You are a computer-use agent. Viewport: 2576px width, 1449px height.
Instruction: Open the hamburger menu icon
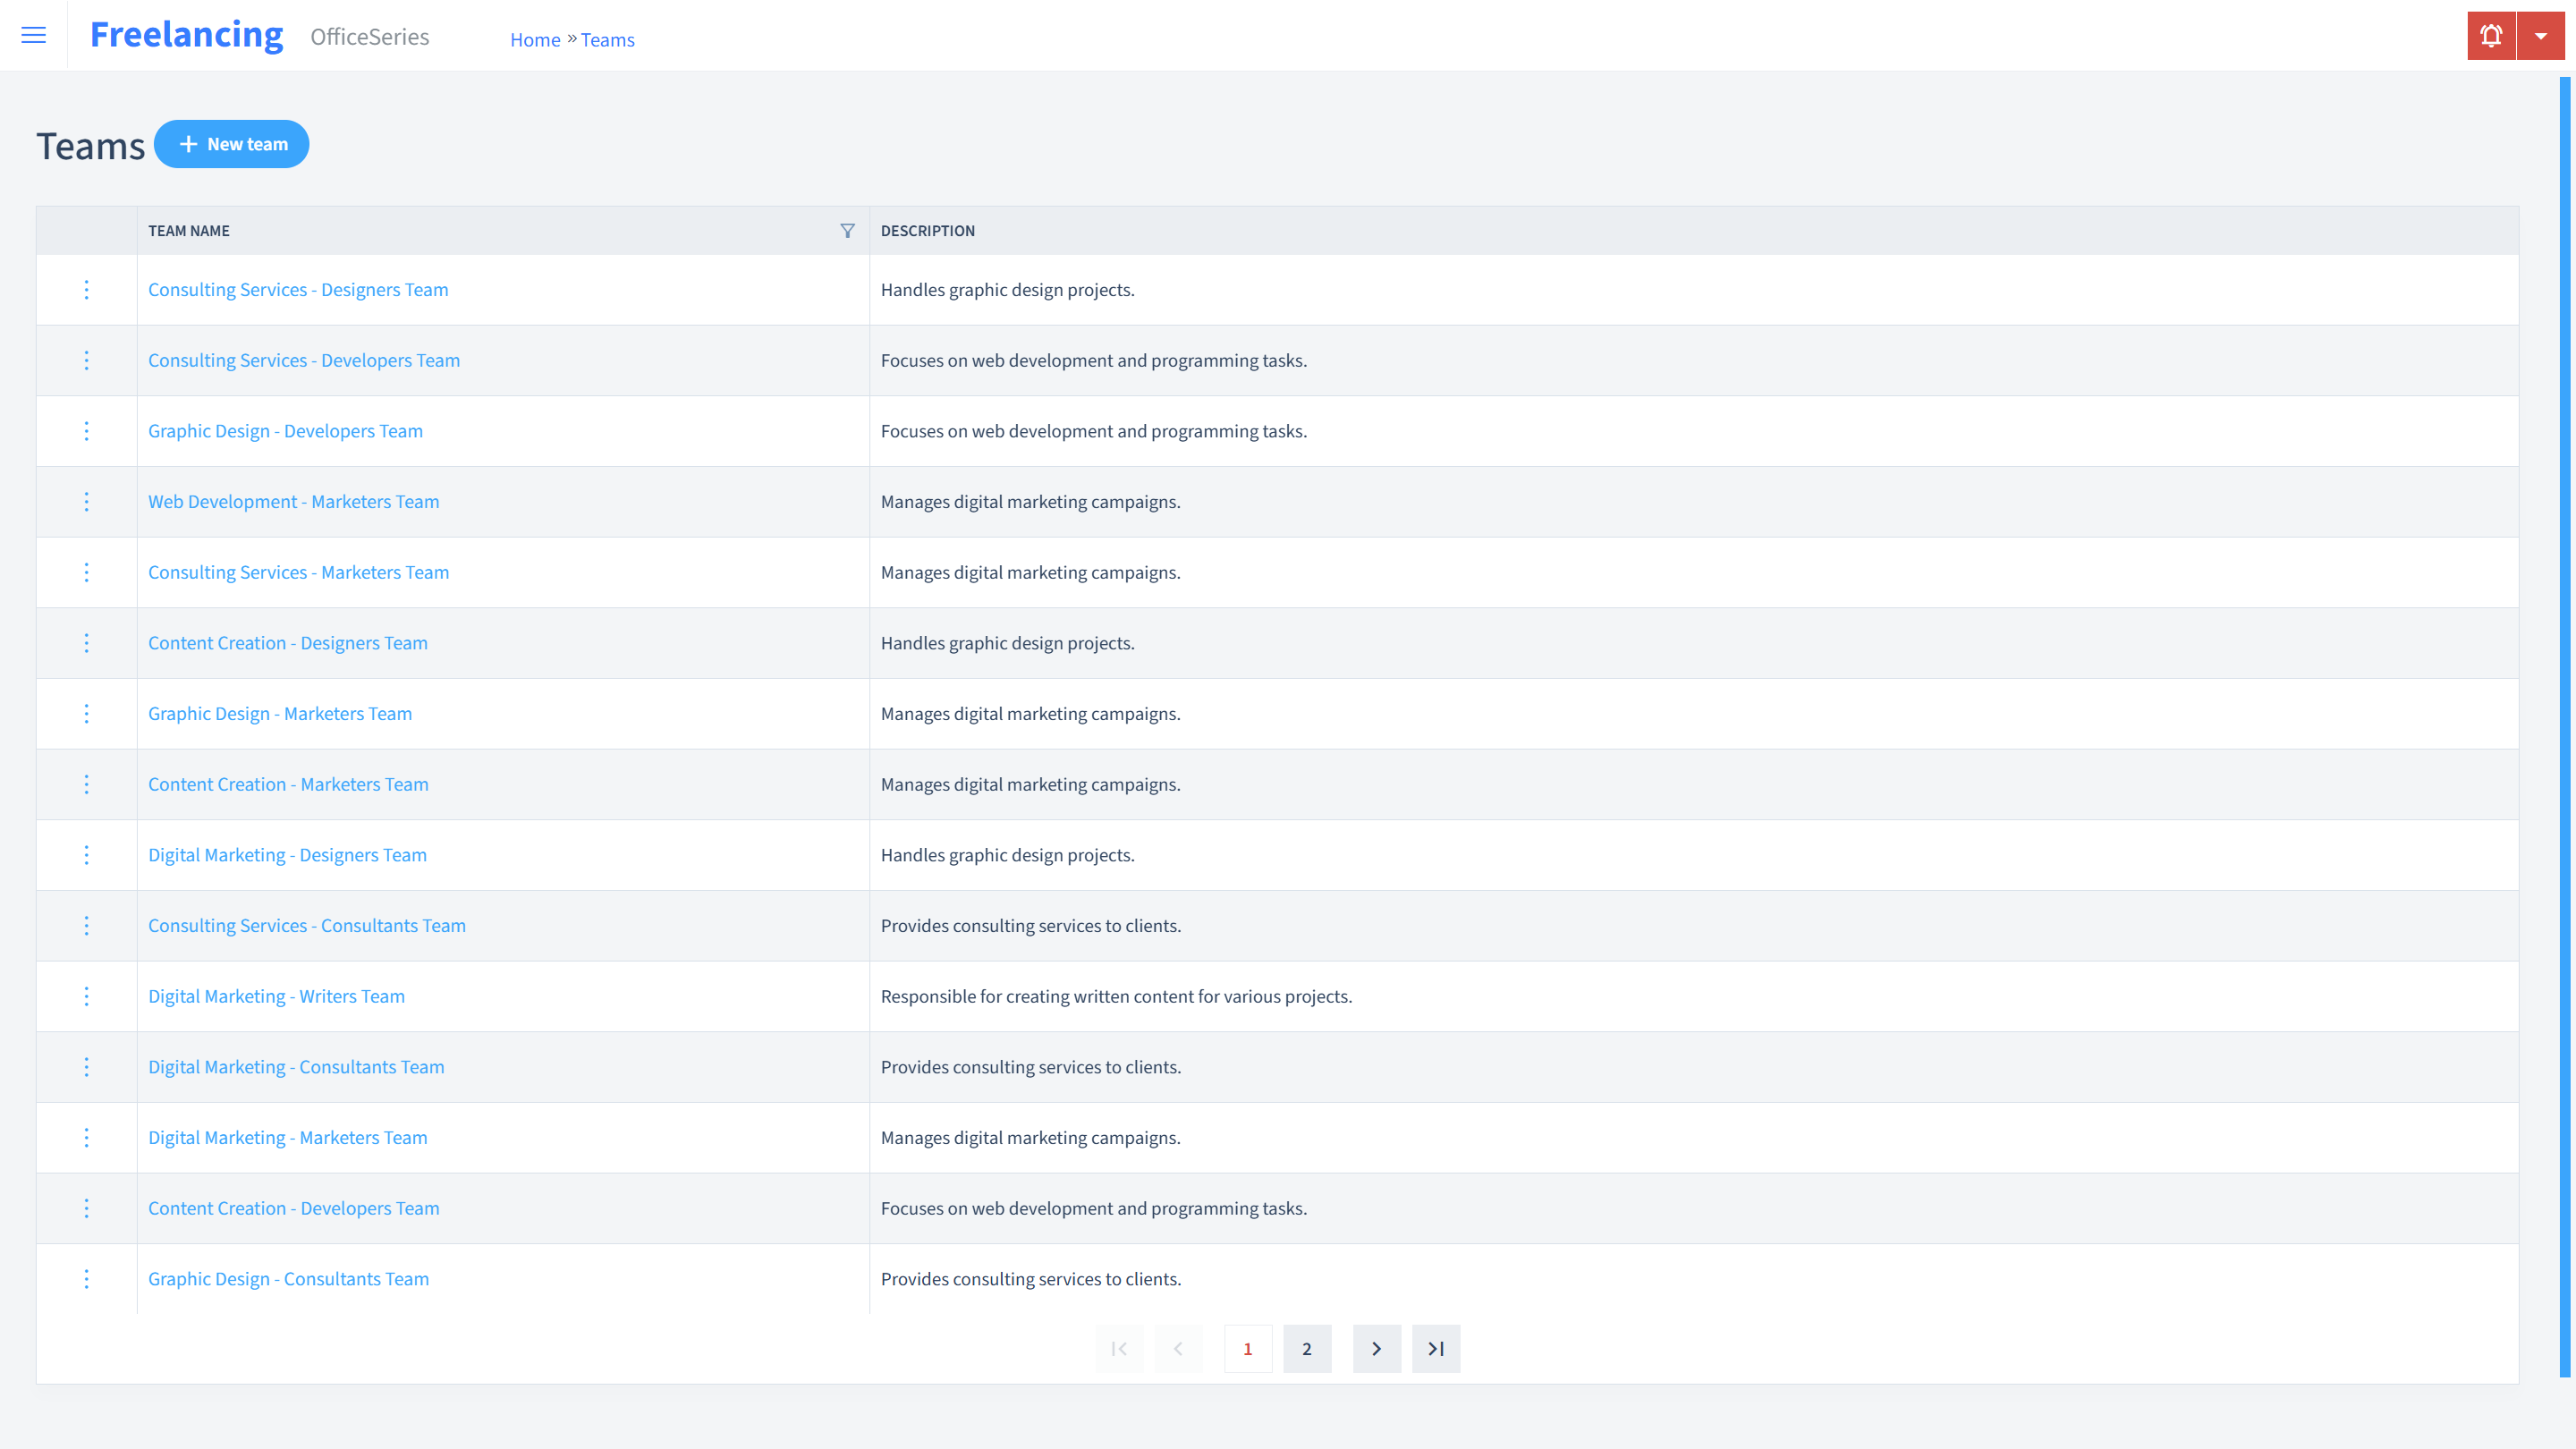coord(34,36)
